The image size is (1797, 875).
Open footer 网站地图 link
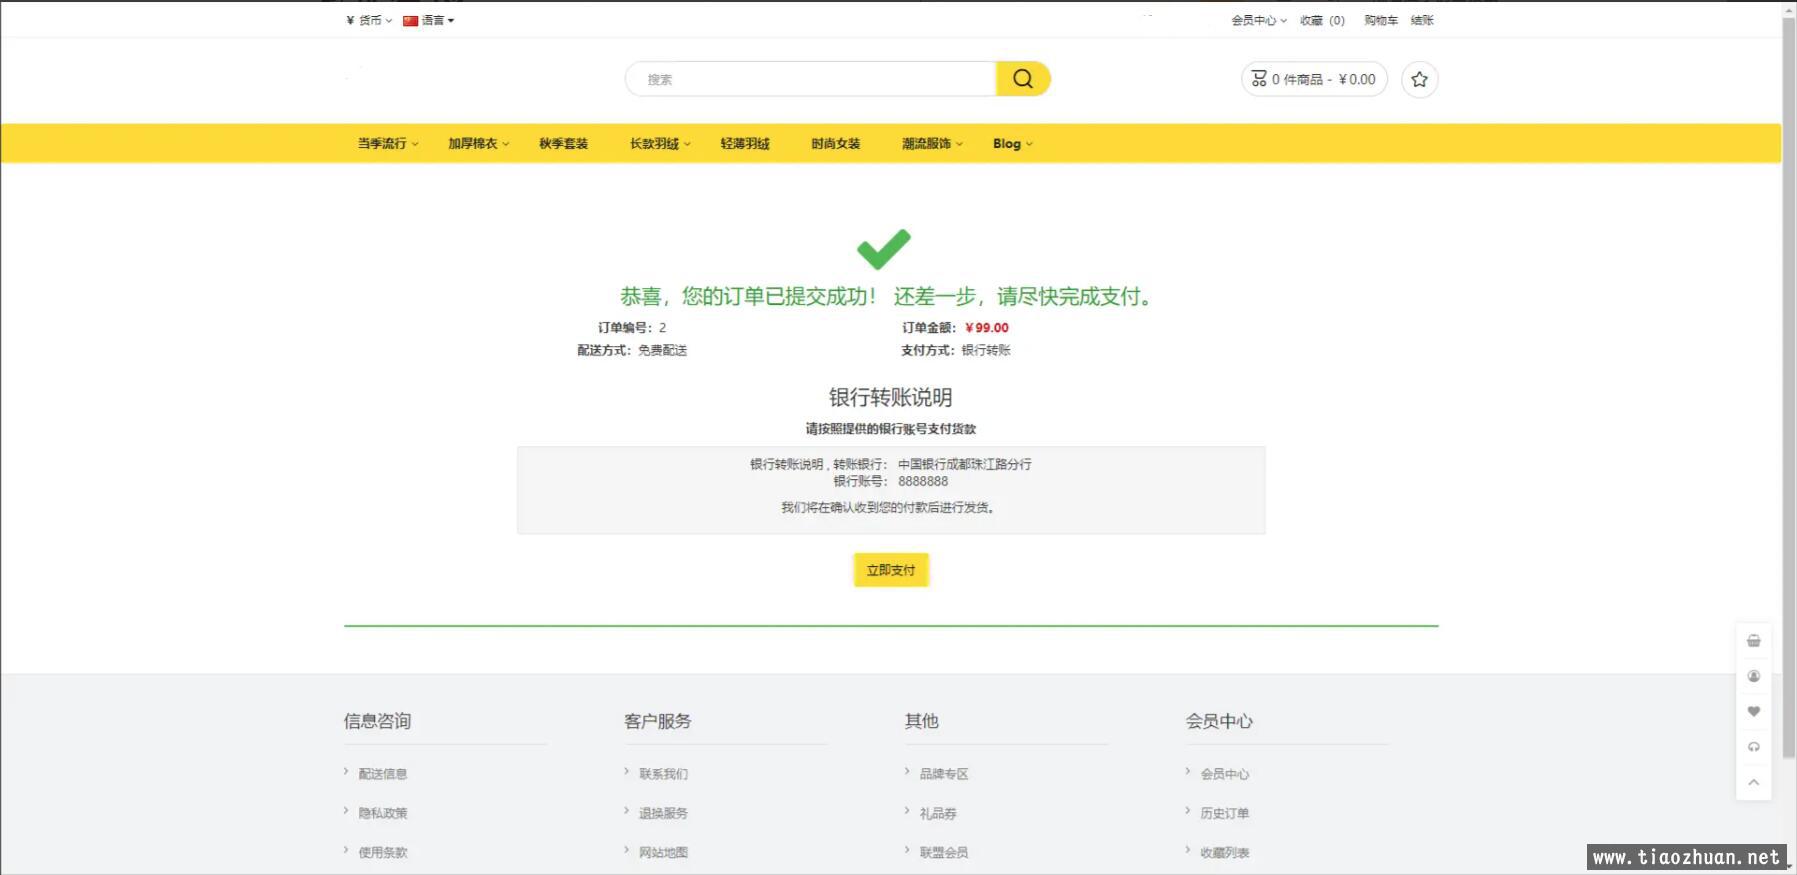663,853
